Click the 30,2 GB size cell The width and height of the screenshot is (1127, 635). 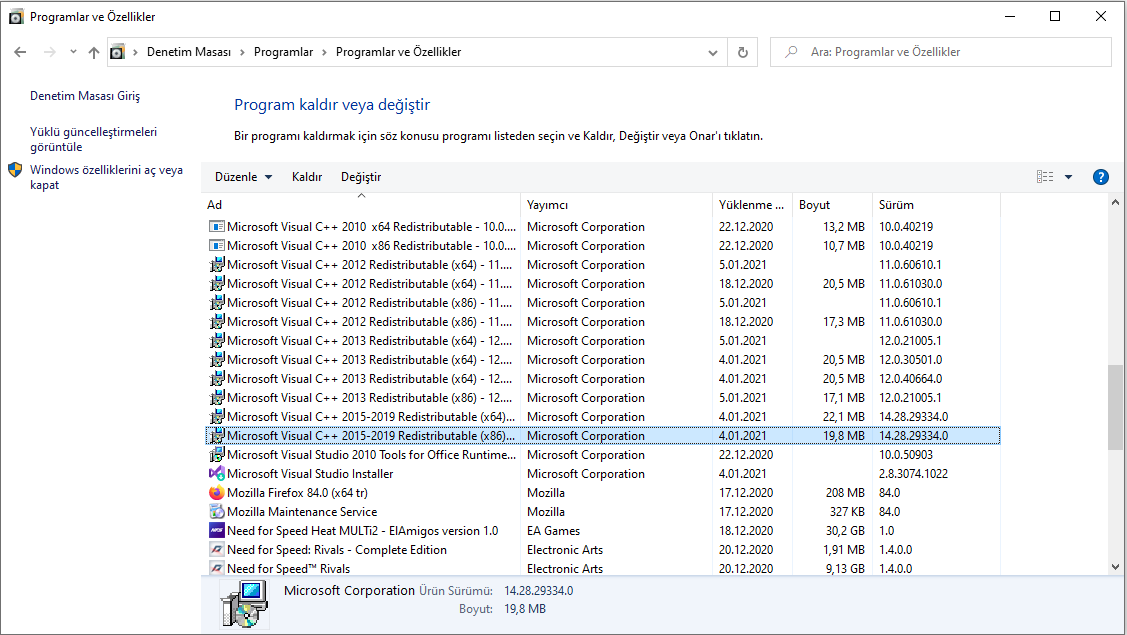(845, 531)
